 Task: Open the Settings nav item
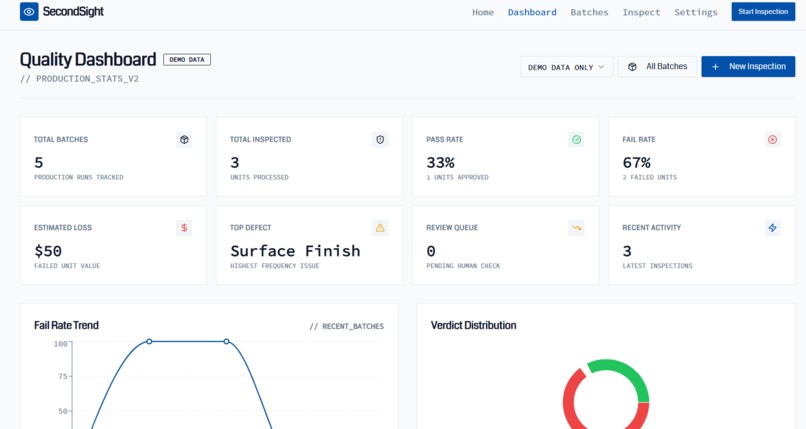point(695,12)
